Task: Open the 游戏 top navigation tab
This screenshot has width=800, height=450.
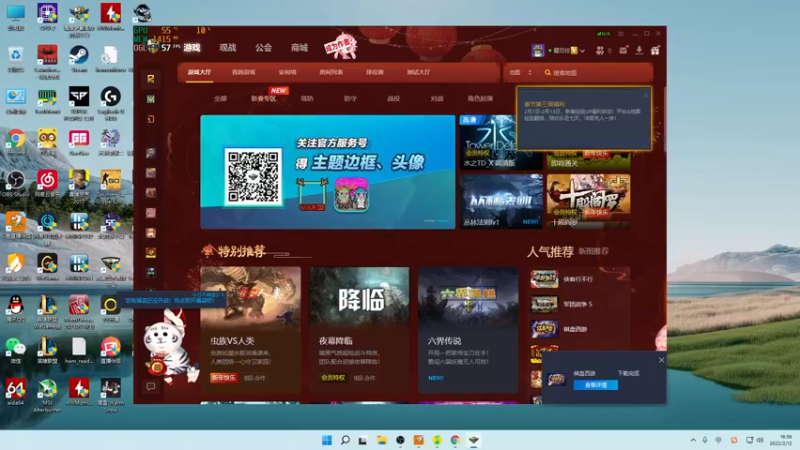Action: coord(192,47)
